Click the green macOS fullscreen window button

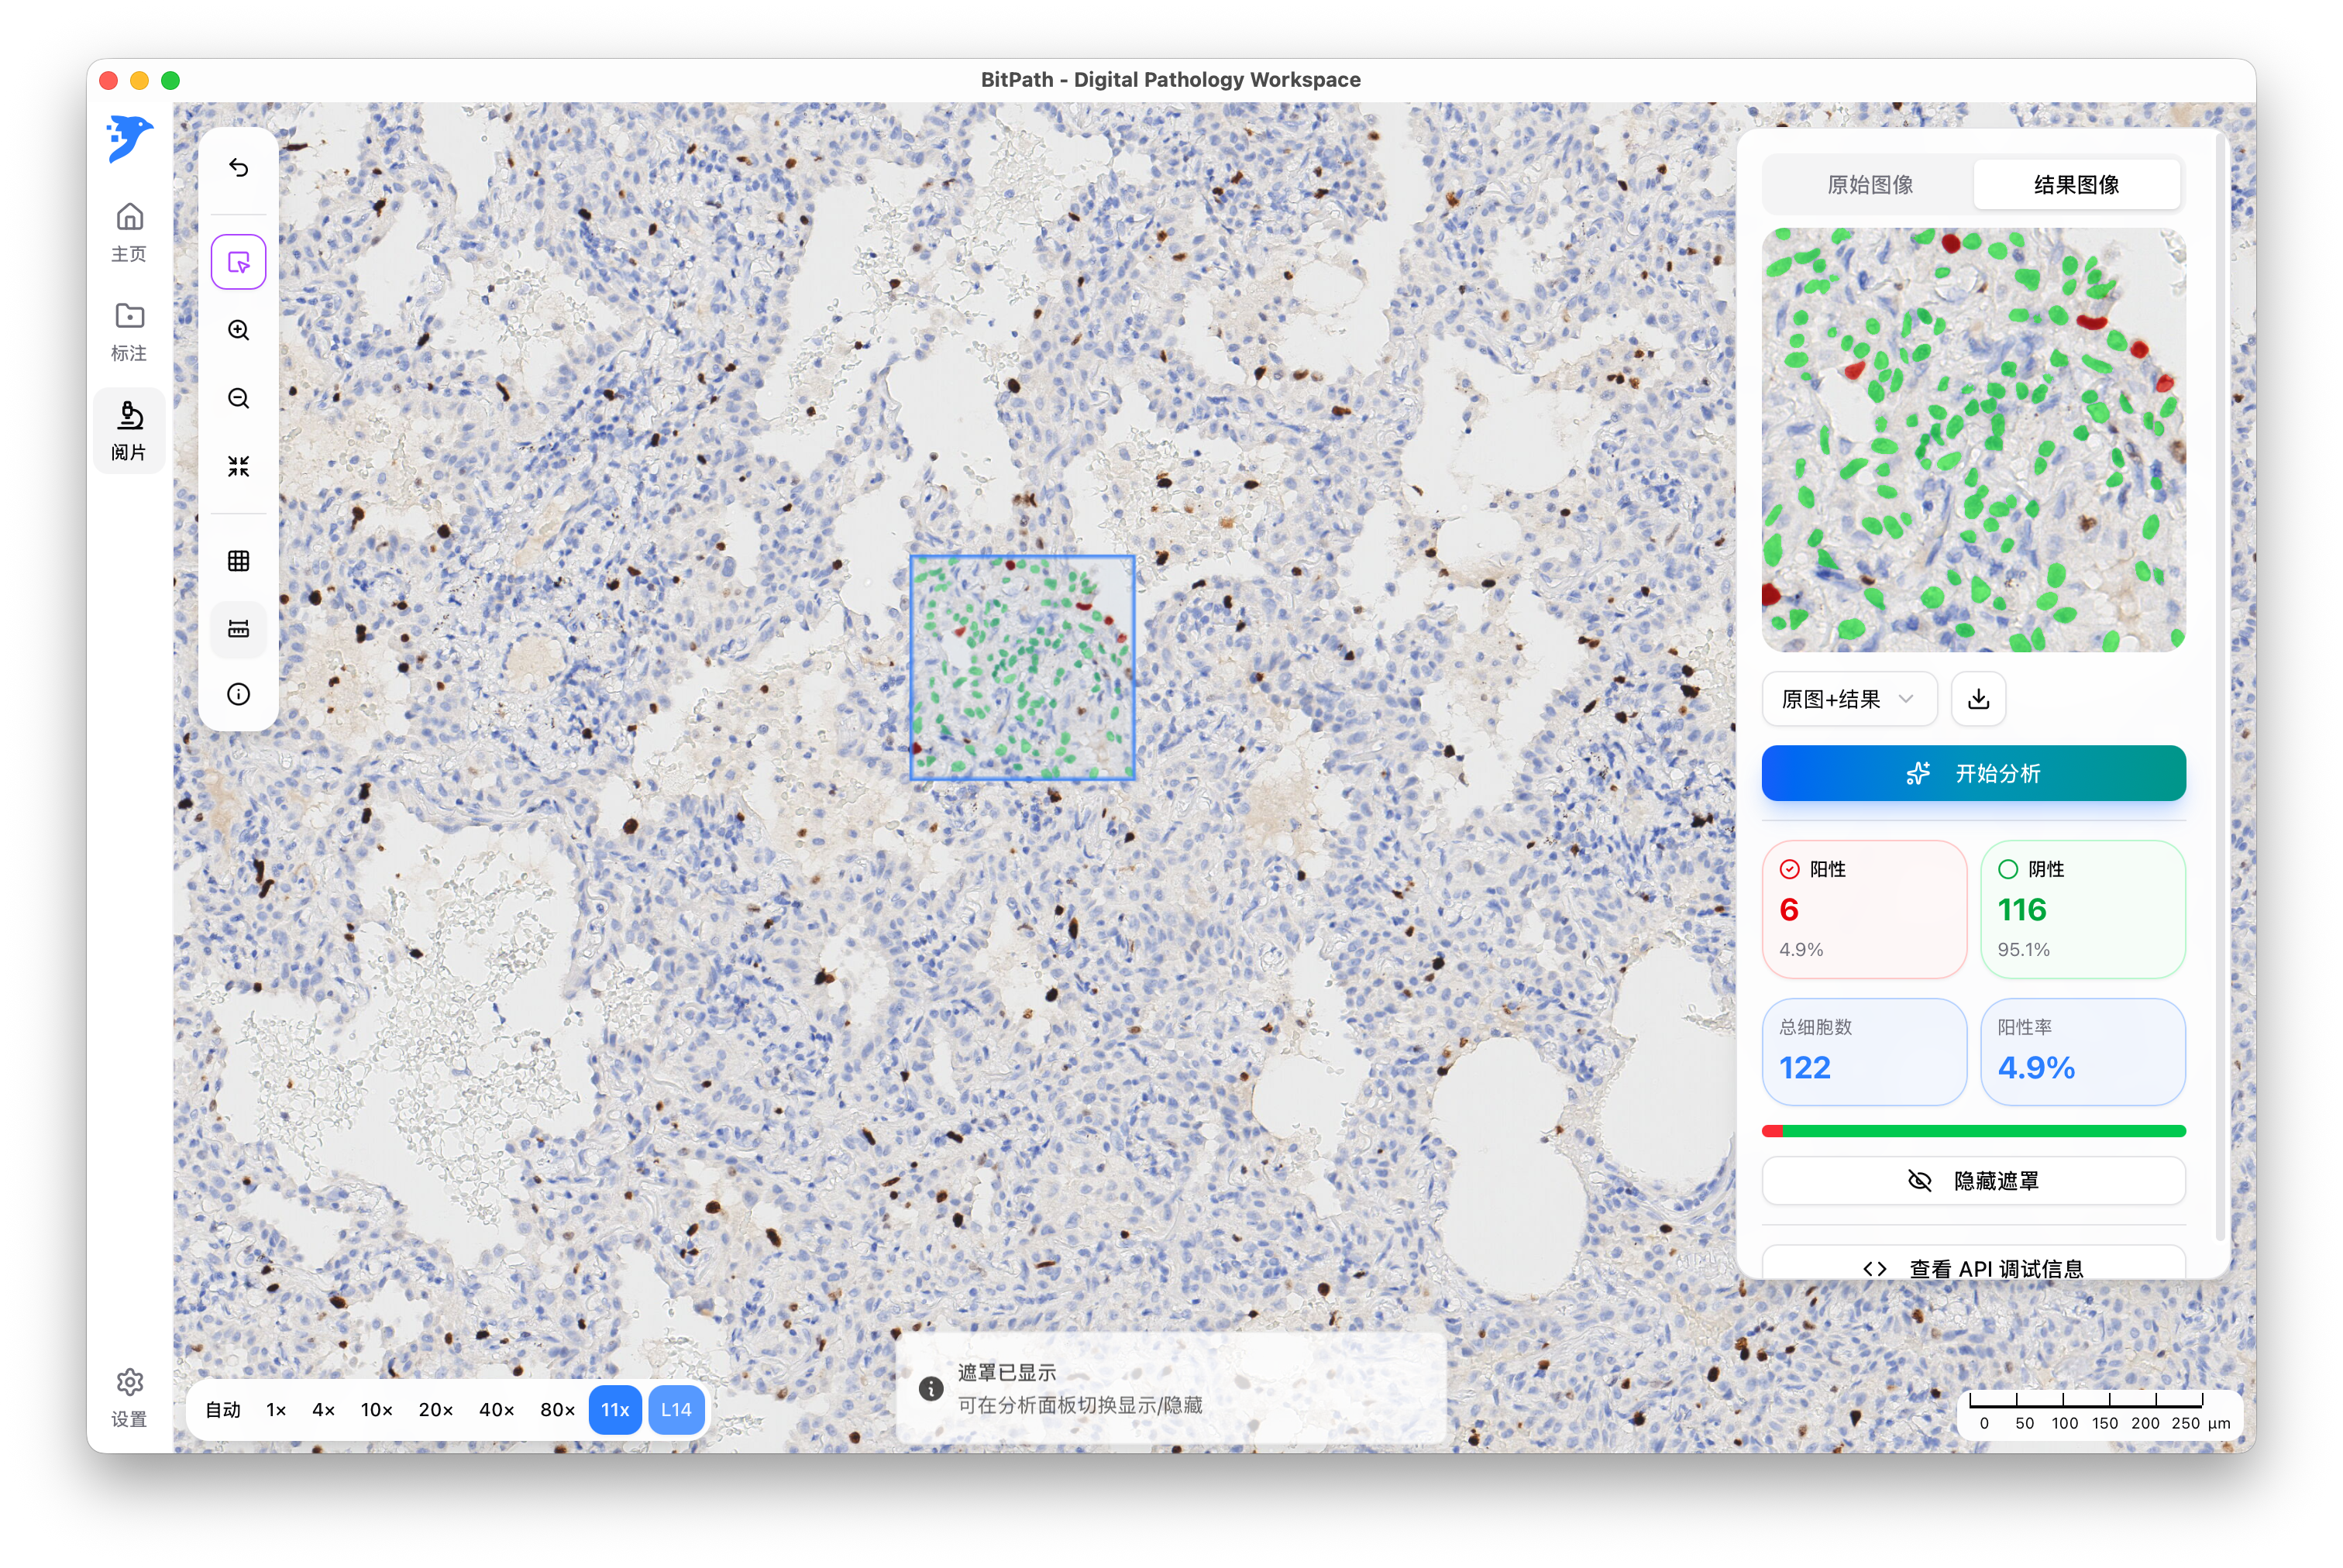coord(170,80)
